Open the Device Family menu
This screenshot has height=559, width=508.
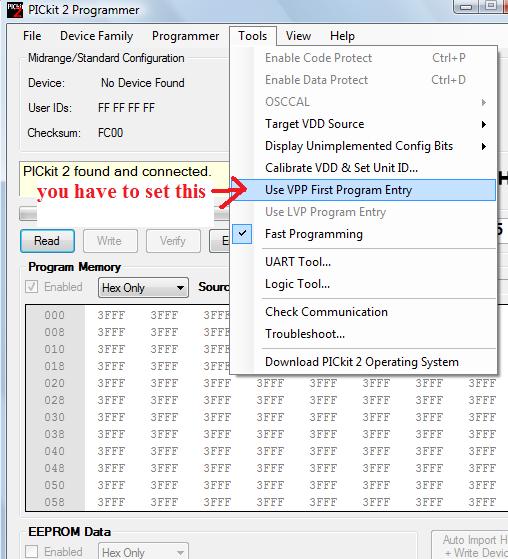pos(97,36)
